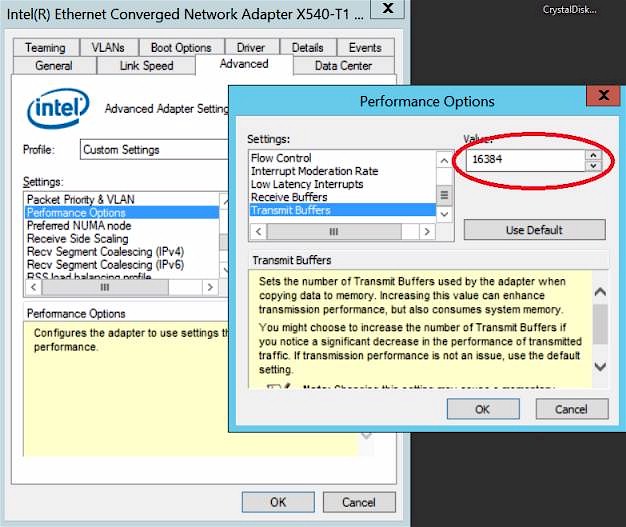Image resolution: width=626 pixels, height=527 pixels.
Task: Close the Intel adapter properties window
Action: tap(387, 8)
